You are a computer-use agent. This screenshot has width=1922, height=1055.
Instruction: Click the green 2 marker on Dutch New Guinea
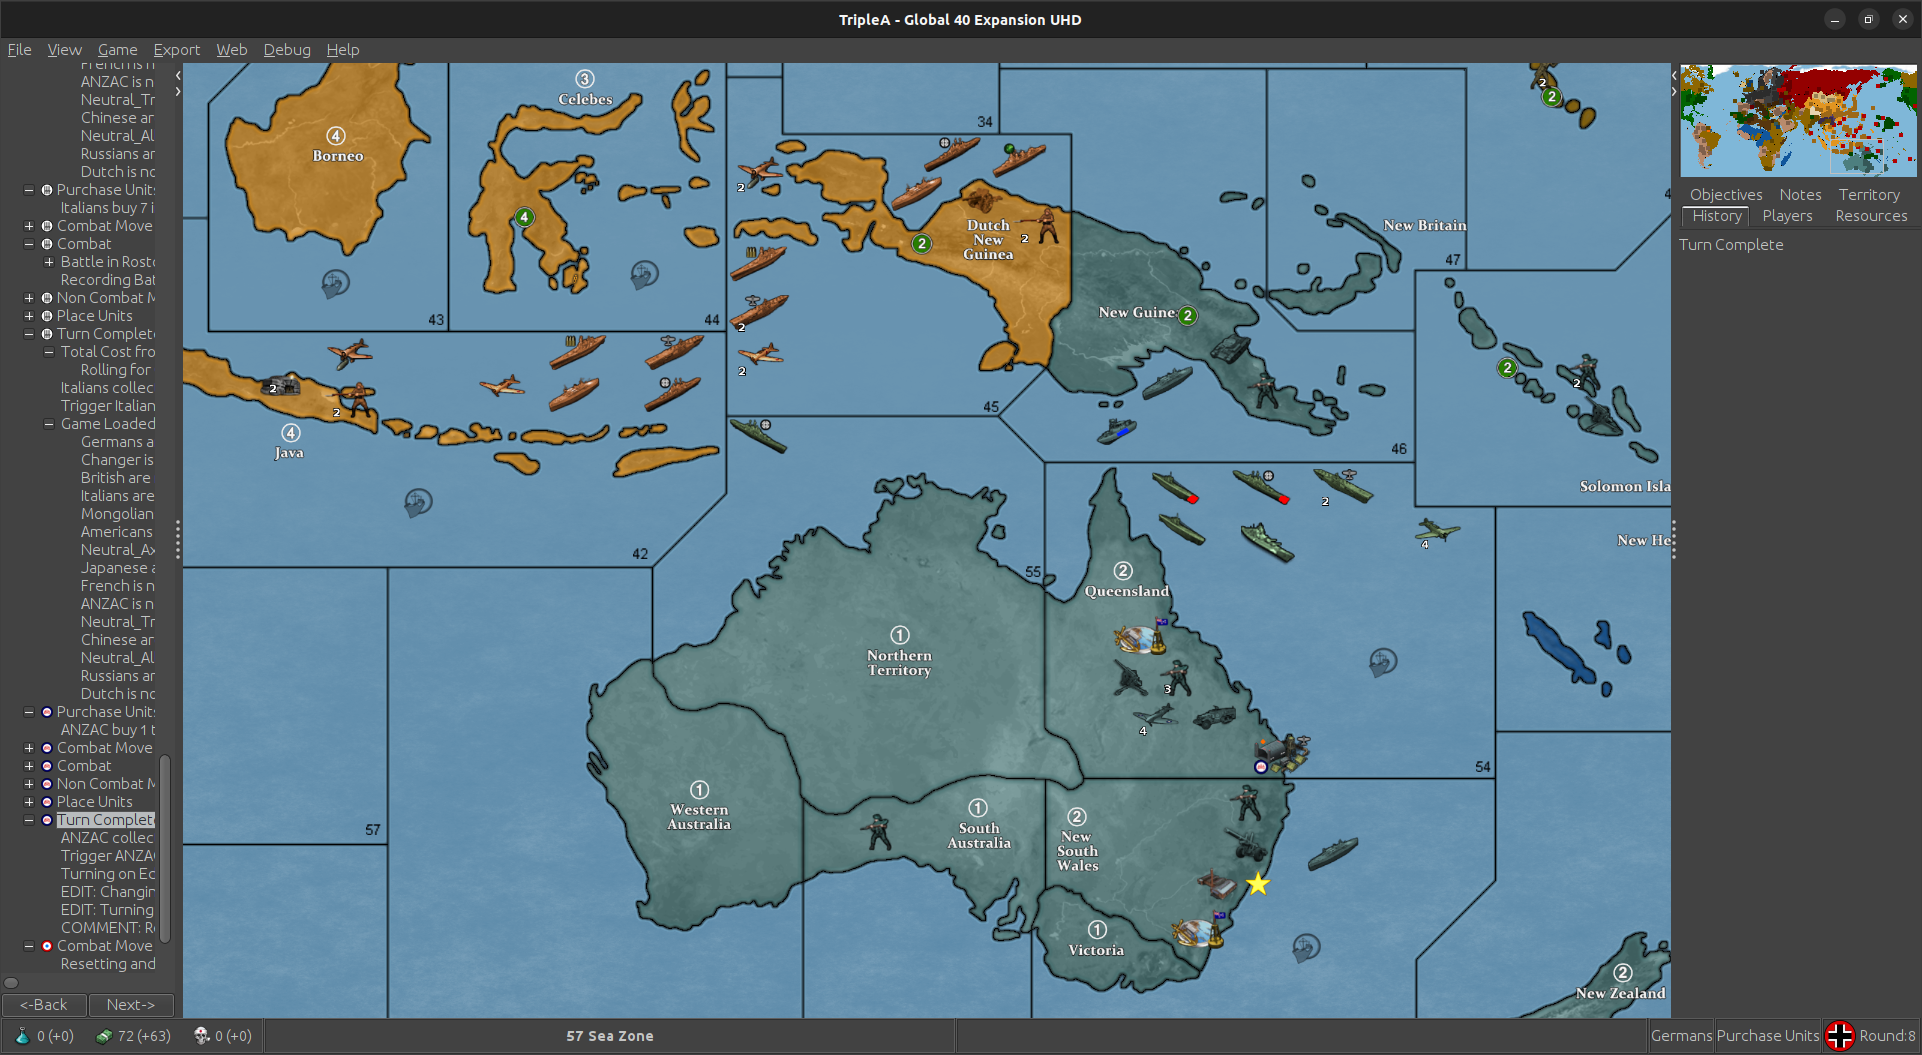pos(922,243)
